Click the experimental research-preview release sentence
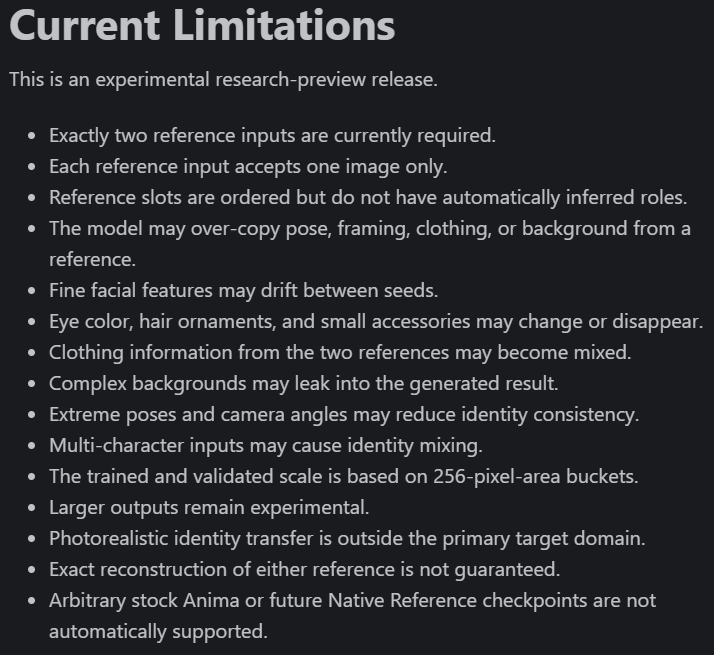Viewport: 714px width, 655px height. point(223,80)
